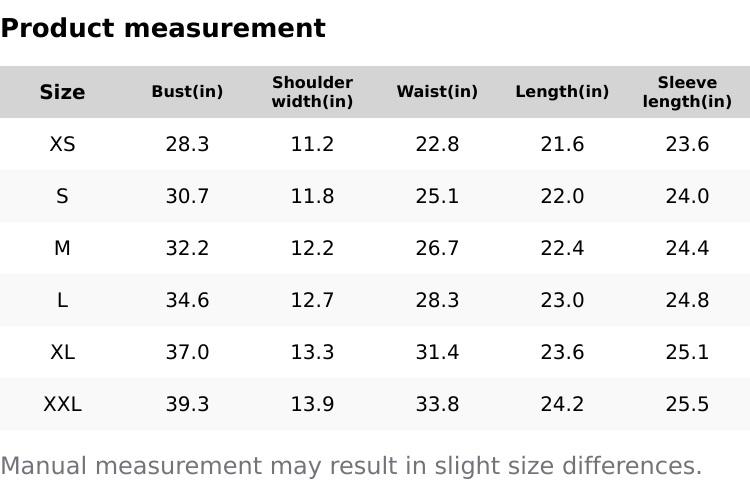The width and height of the screenshot is (750, 502).
Task: Select the XL size row label
Action: 62,352
